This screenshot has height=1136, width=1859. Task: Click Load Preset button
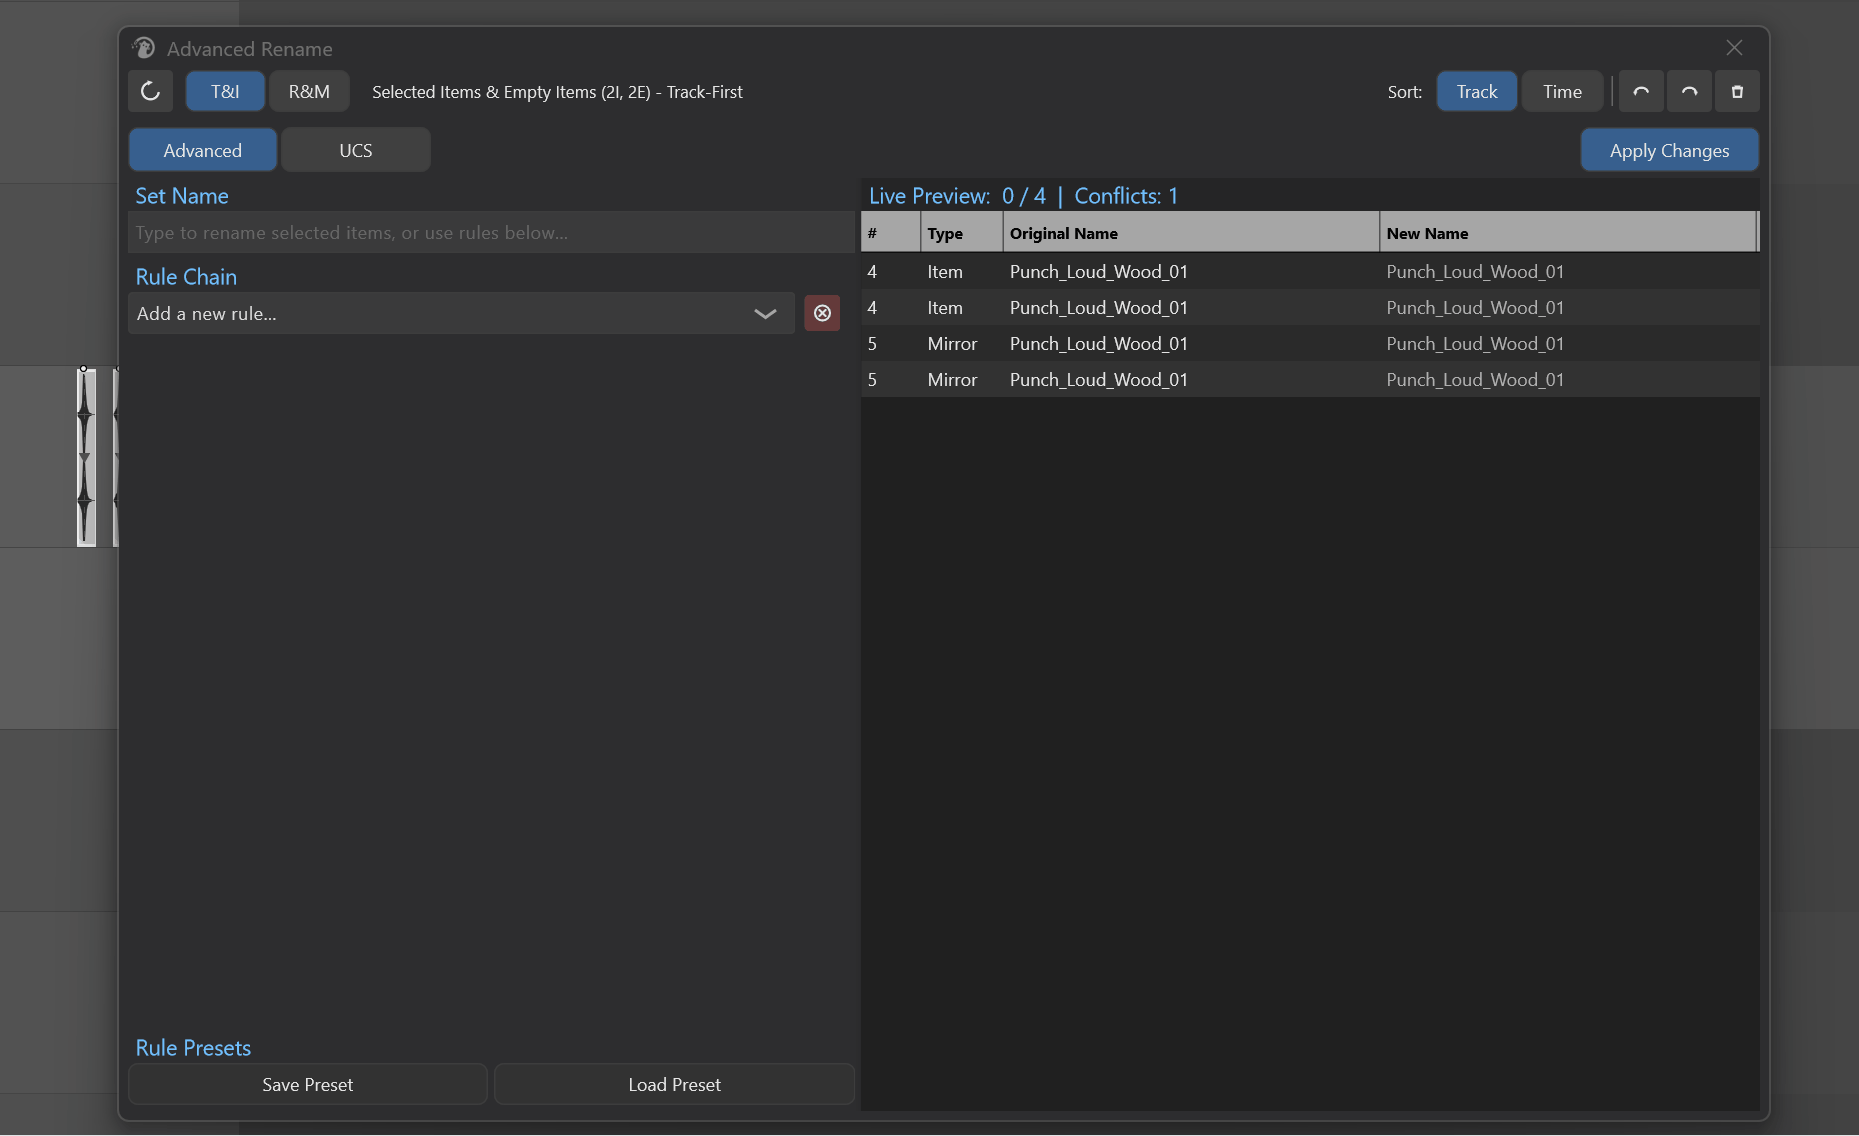click(x=675, y=1084)
